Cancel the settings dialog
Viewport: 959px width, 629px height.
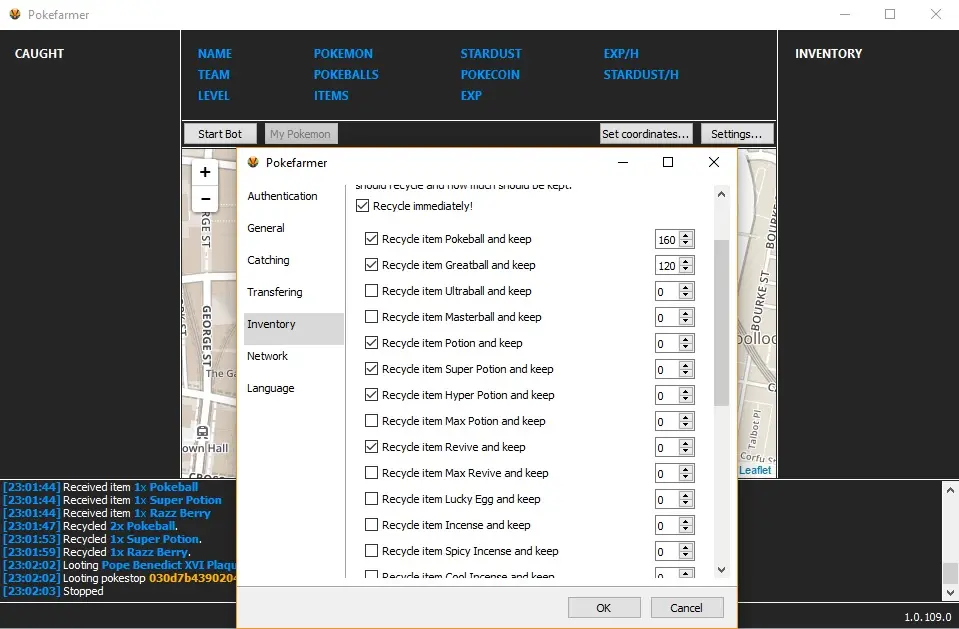tap(686, 608)
